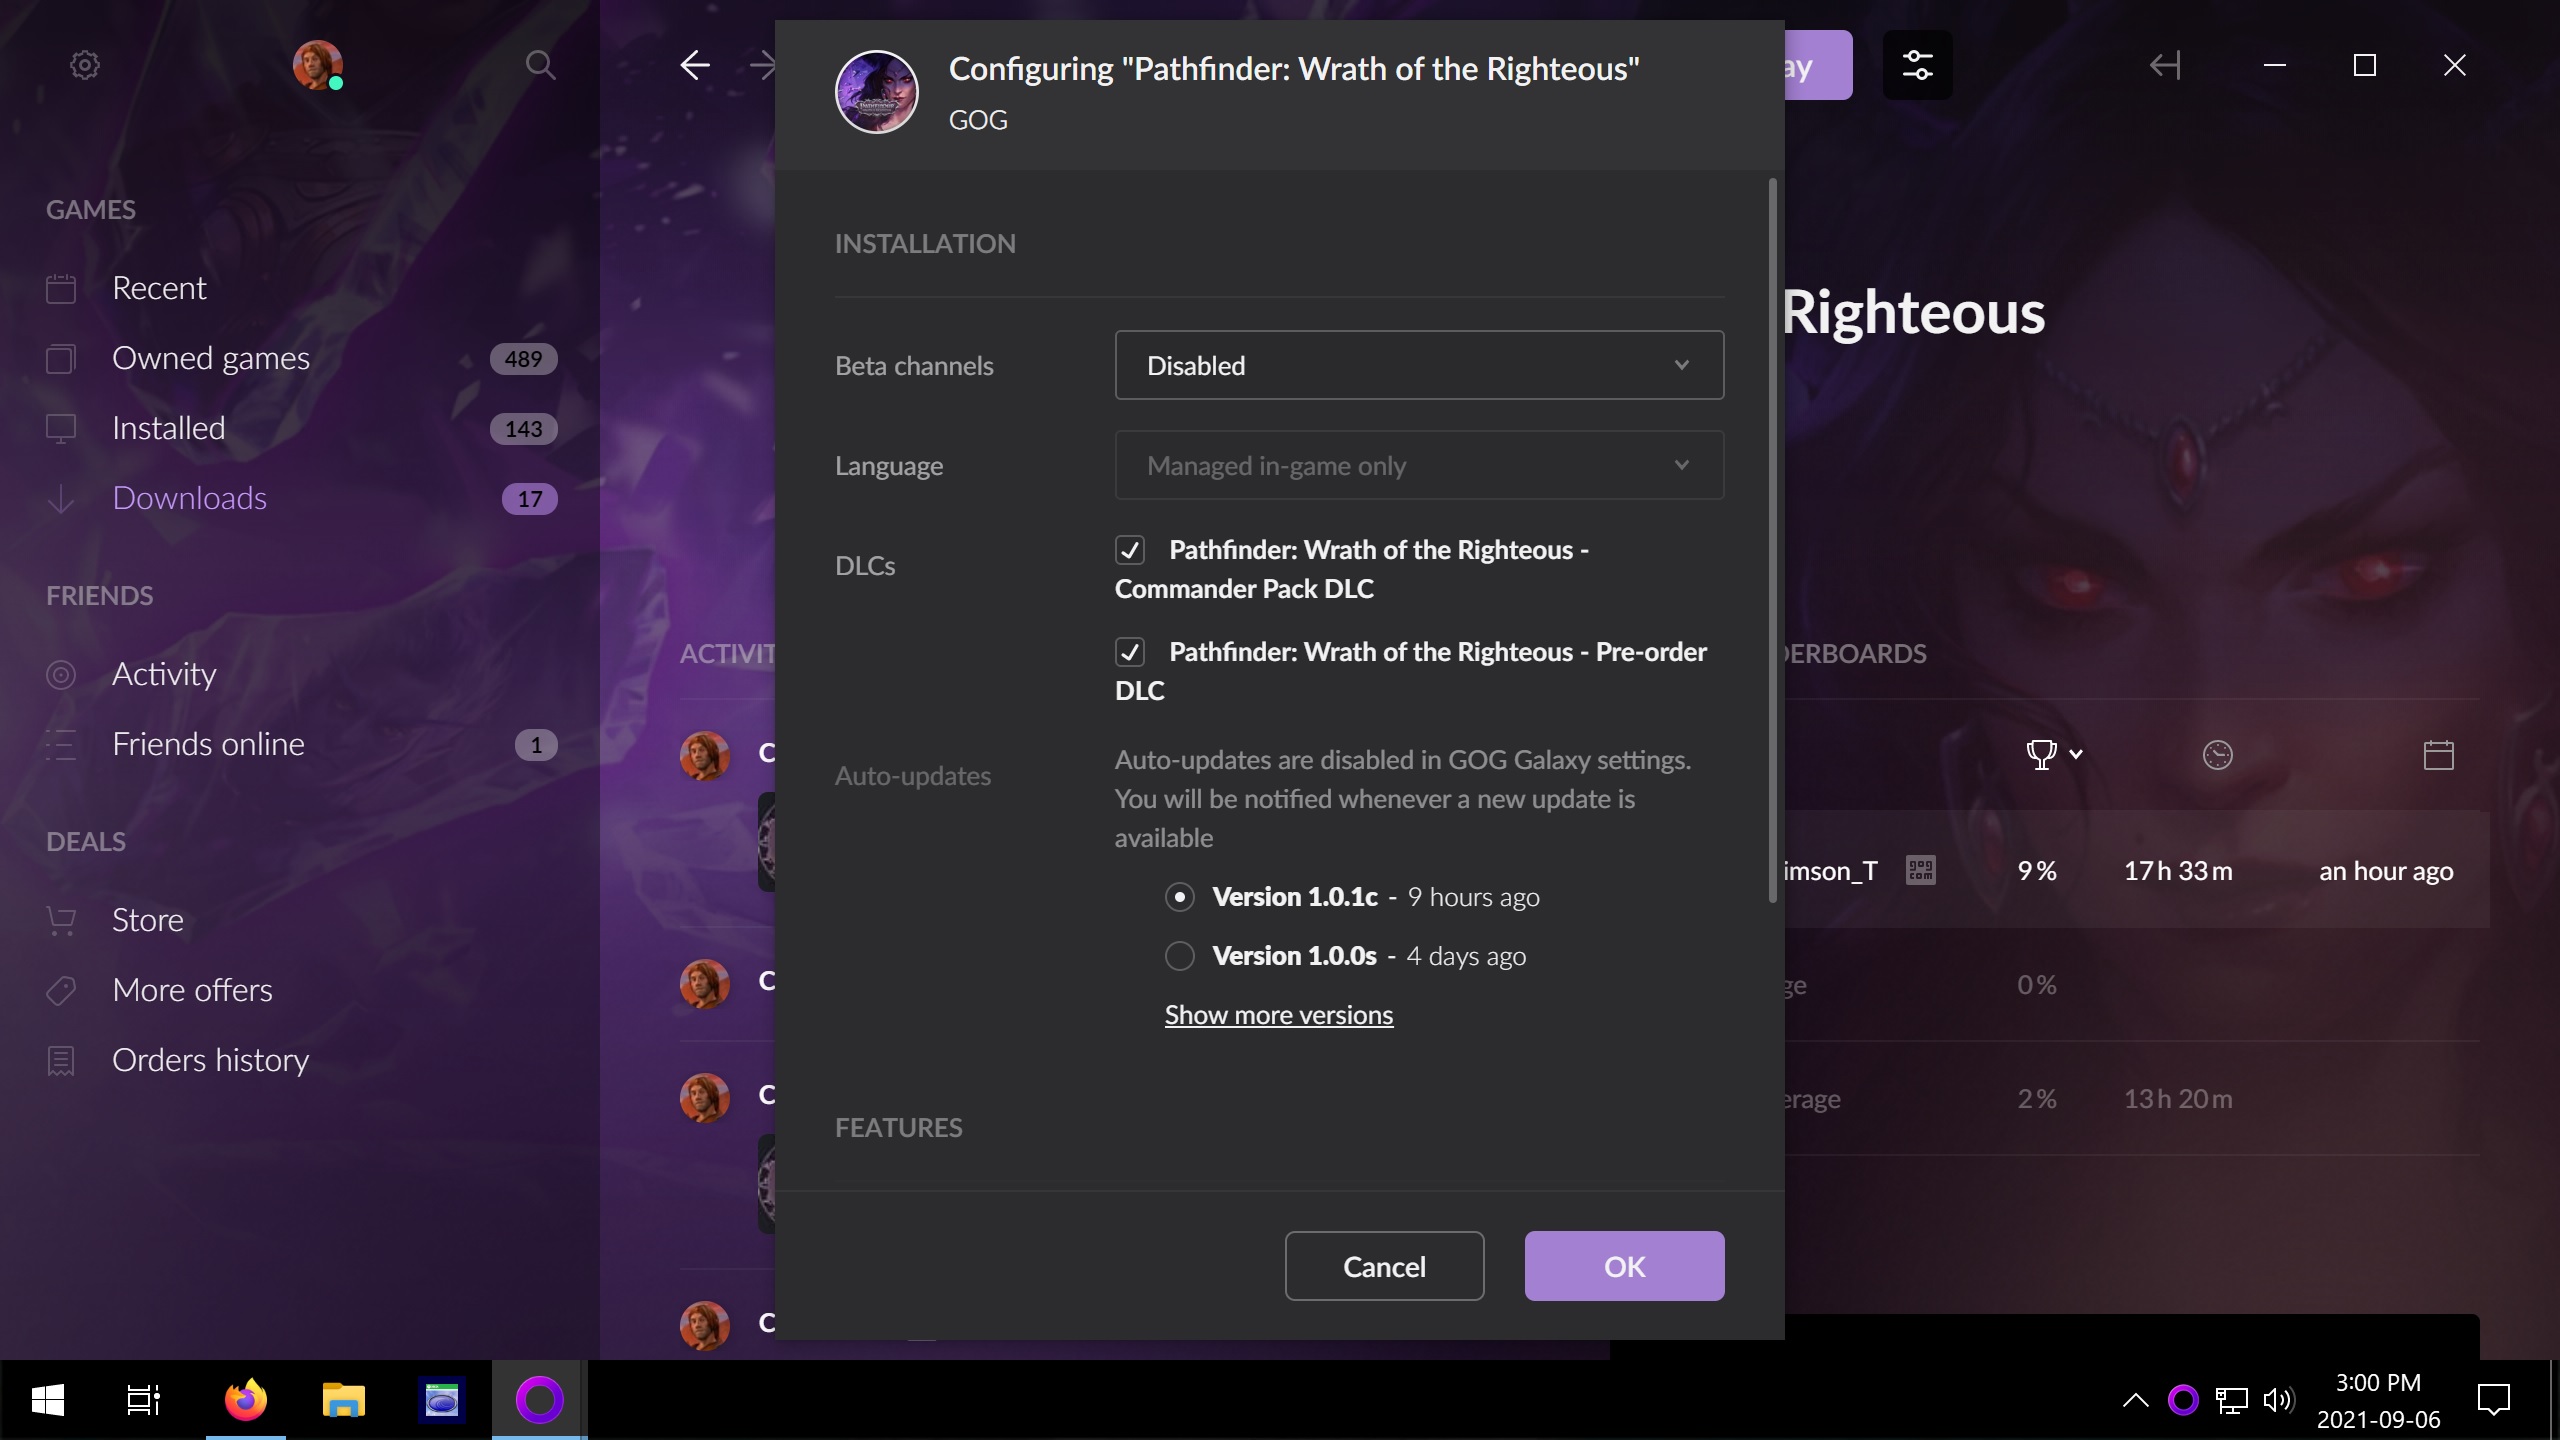
Task: Launch Firefox from taskbar
Action: (246, 1400)
